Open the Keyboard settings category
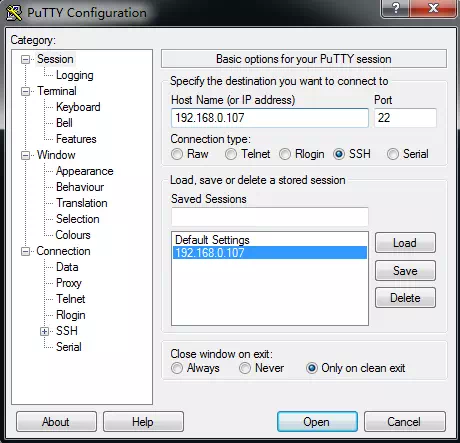Screen dimensions: 460x443 pos(78,107)
